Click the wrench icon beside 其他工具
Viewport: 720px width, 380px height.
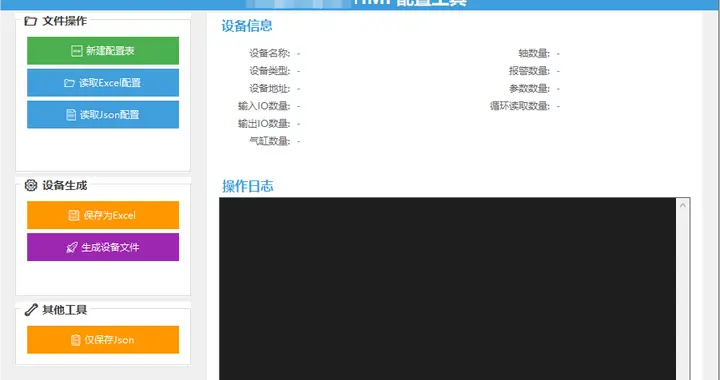click(31, 310)
